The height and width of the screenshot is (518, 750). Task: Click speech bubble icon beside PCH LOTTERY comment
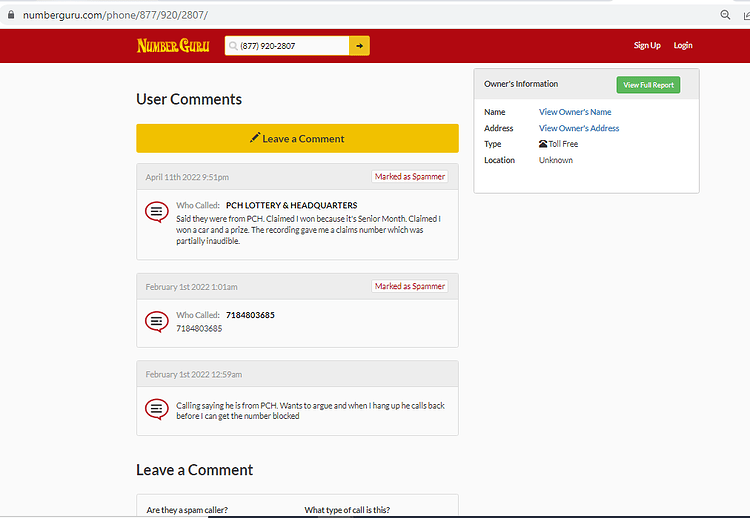coord(156,211)
